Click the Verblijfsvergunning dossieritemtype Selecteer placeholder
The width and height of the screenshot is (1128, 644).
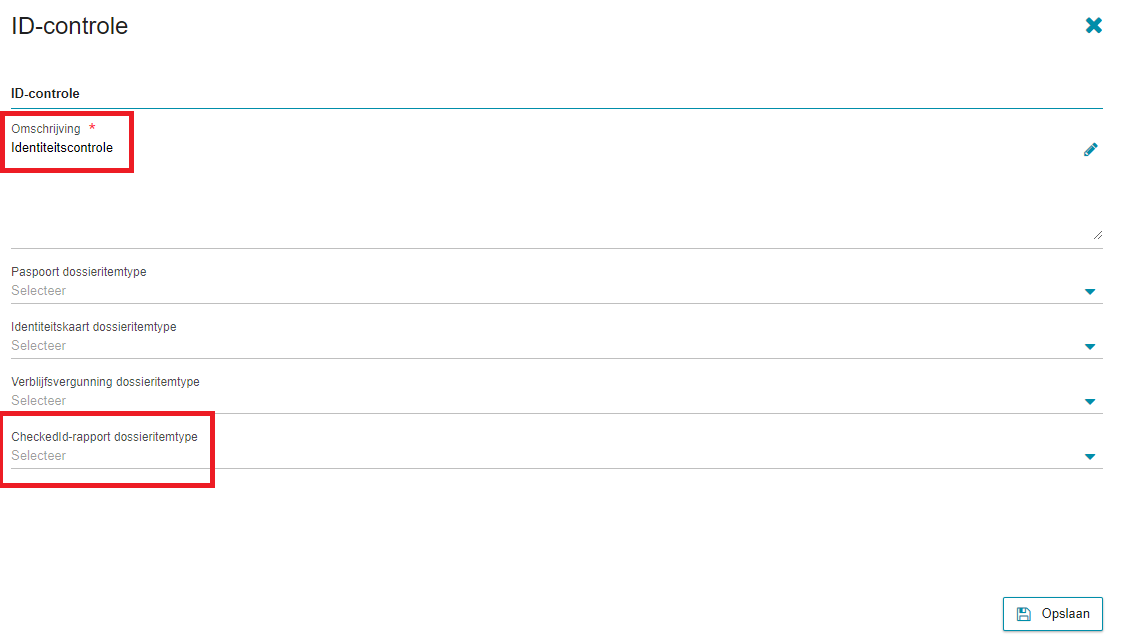[x=38, y=401]
